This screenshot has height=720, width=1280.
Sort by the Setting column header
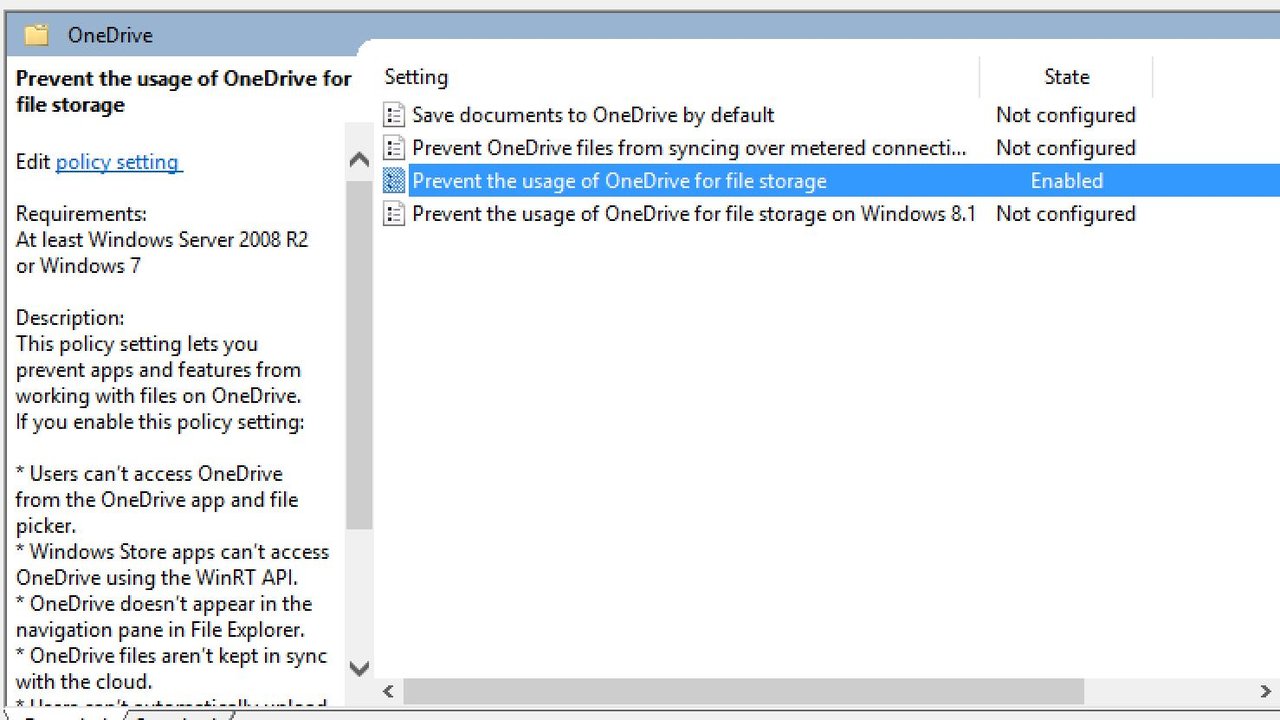coord(416,77)
